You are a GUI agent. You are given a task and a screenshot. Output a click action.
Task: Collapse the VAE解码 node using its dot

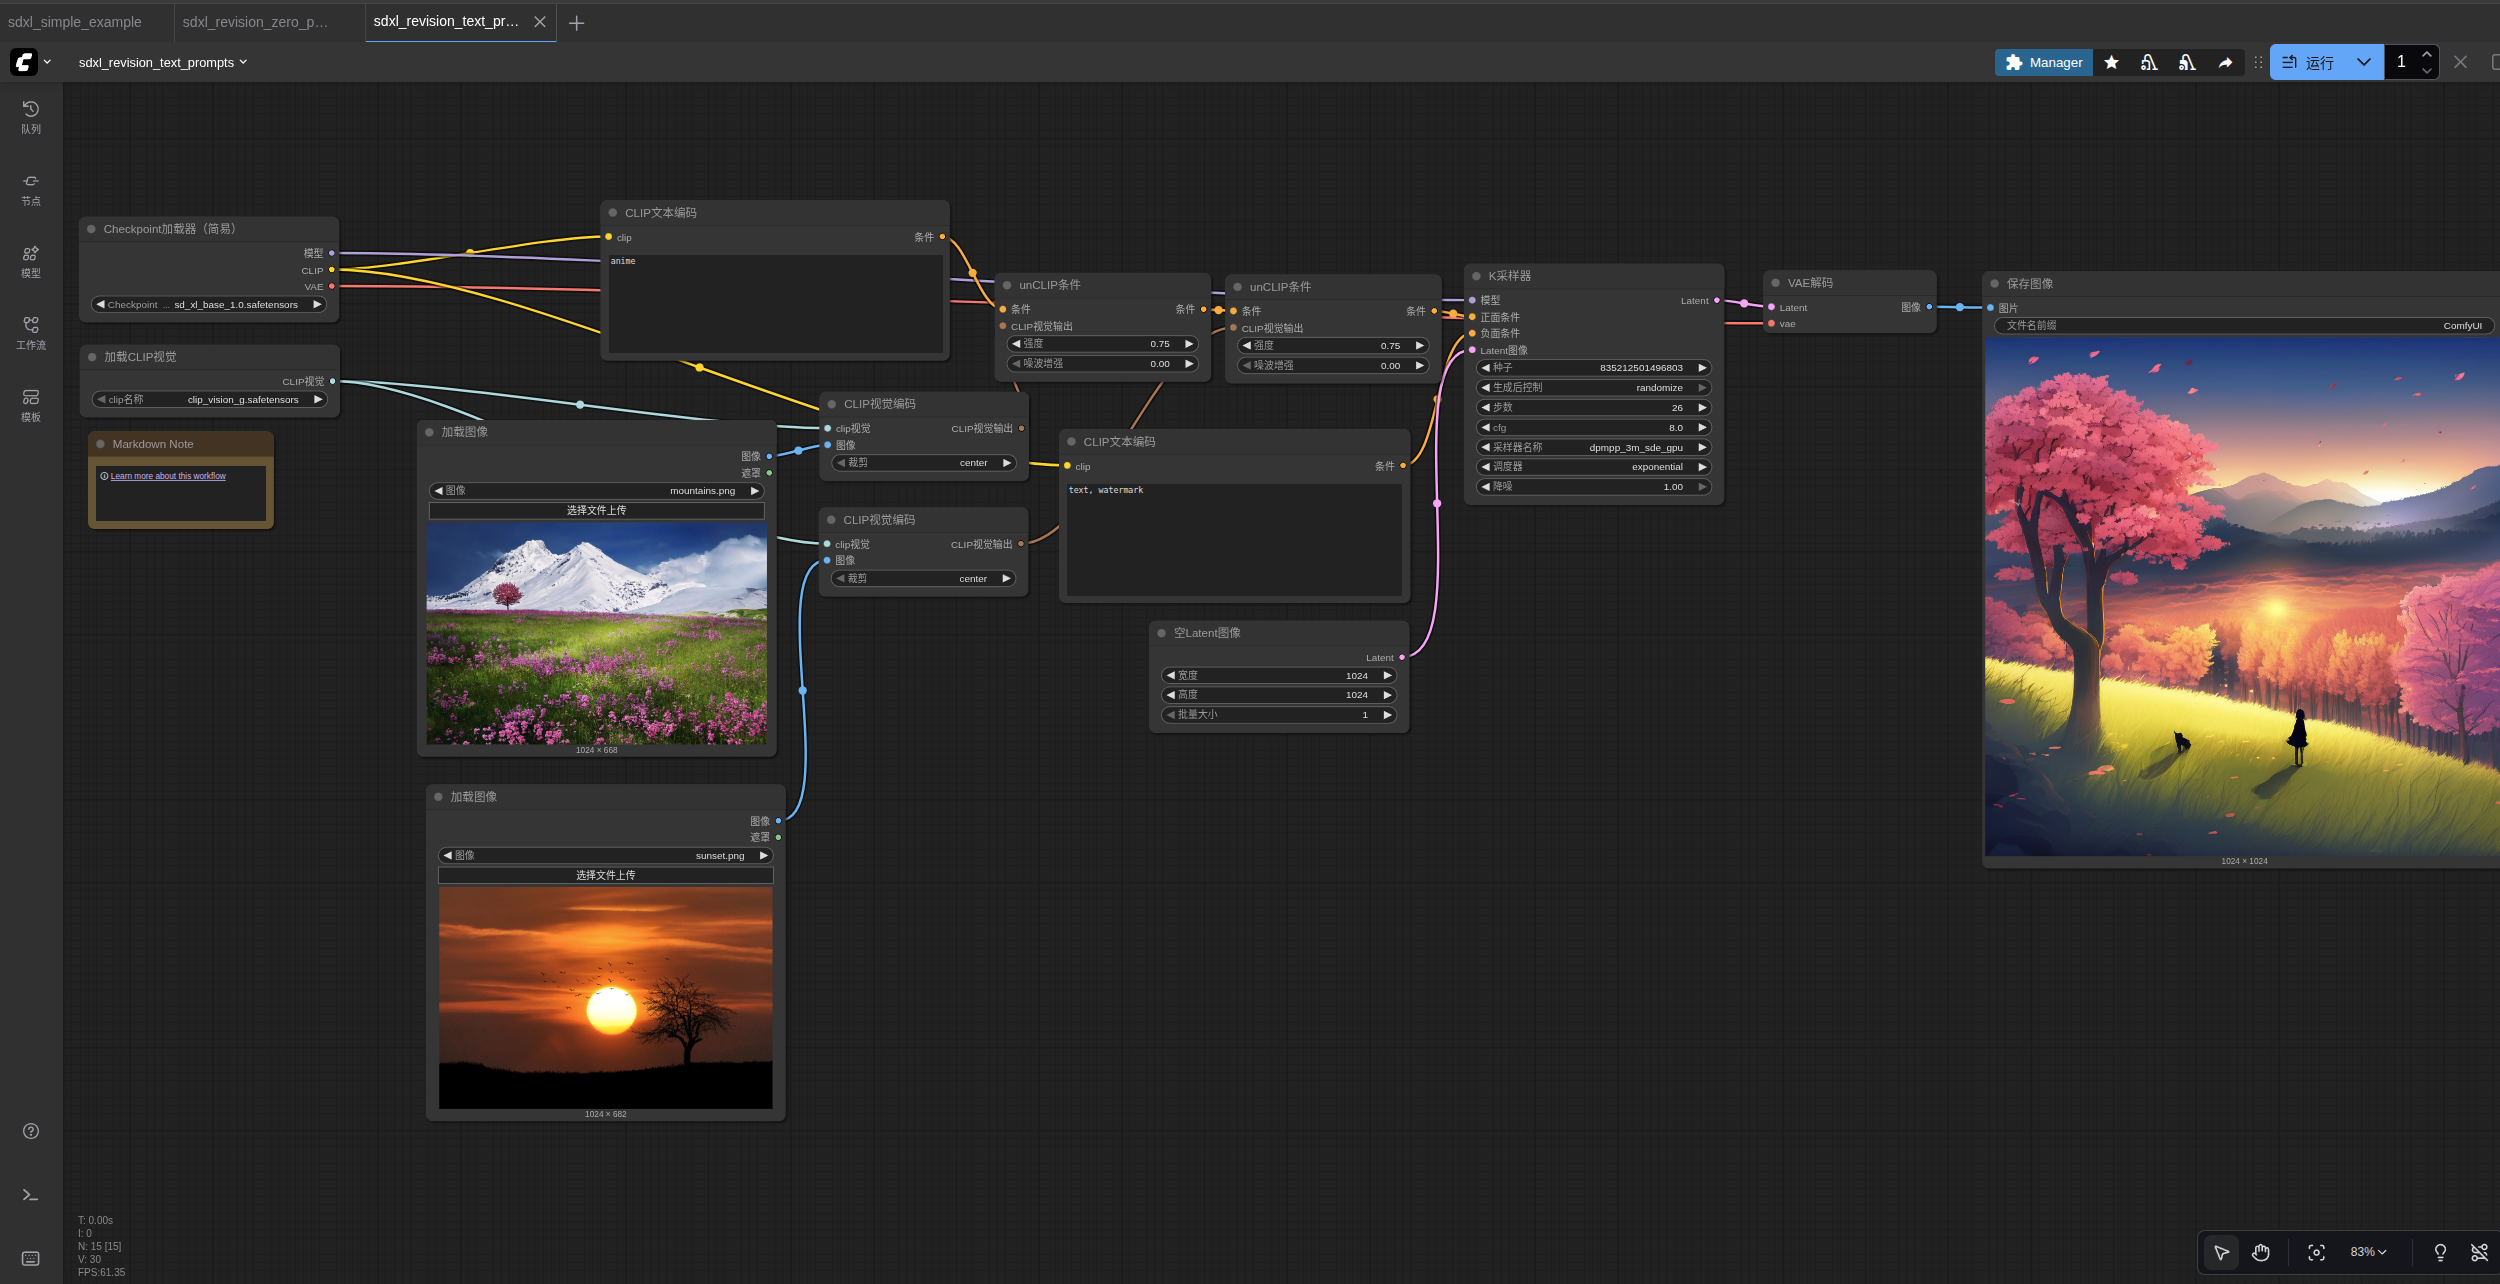pos(1776,283)
